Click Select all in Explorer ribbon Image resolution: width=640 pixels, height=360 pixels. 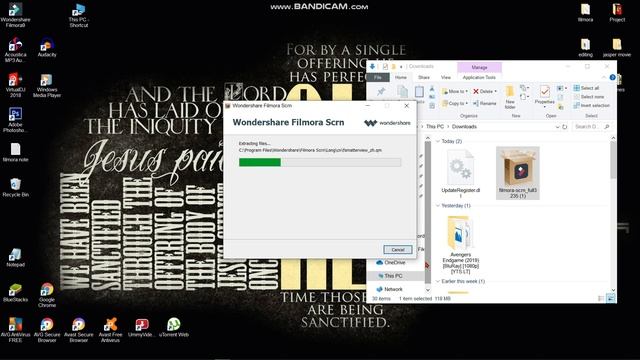[586, 88]
